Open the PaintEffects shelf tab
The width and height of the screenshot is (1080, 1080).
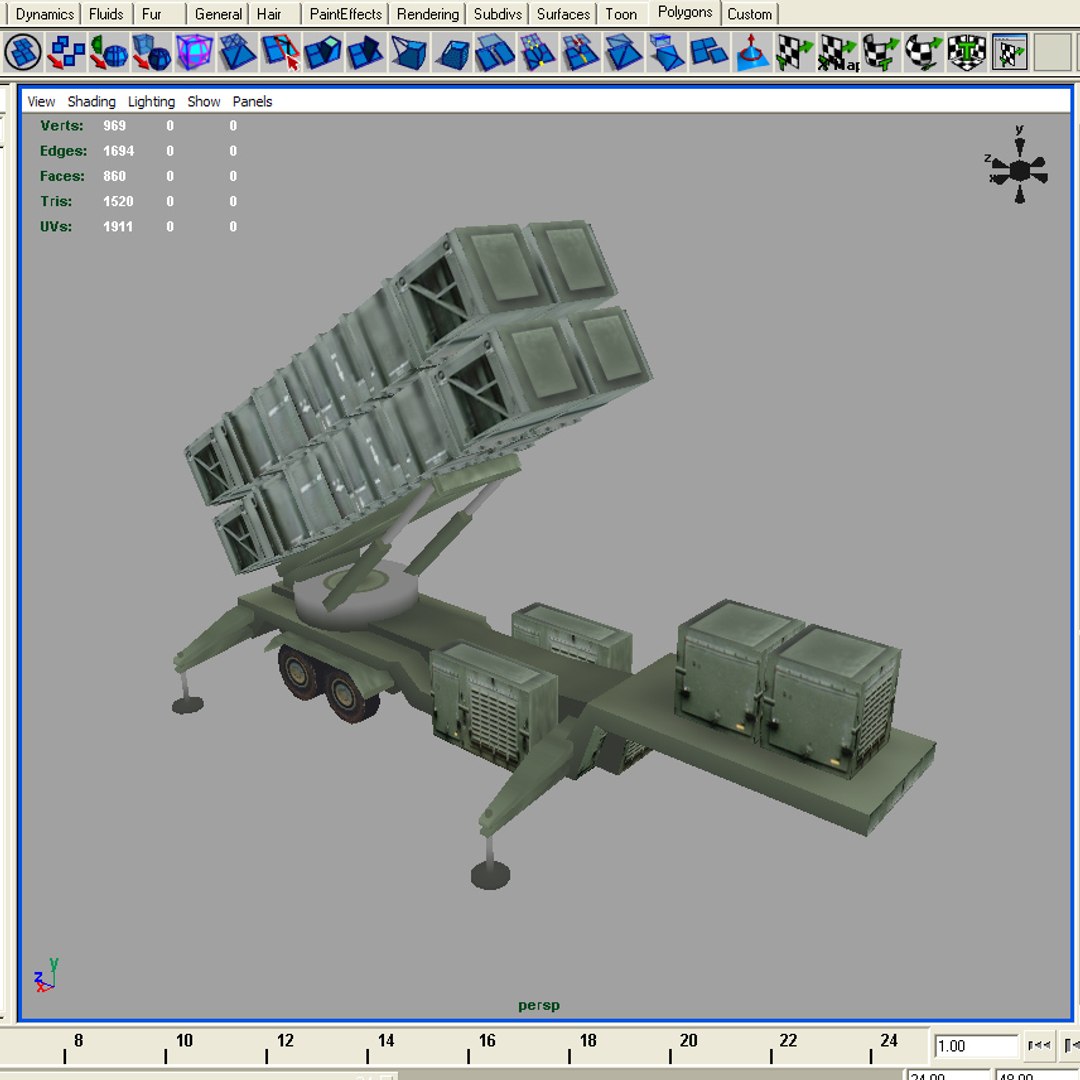(346, 14)
